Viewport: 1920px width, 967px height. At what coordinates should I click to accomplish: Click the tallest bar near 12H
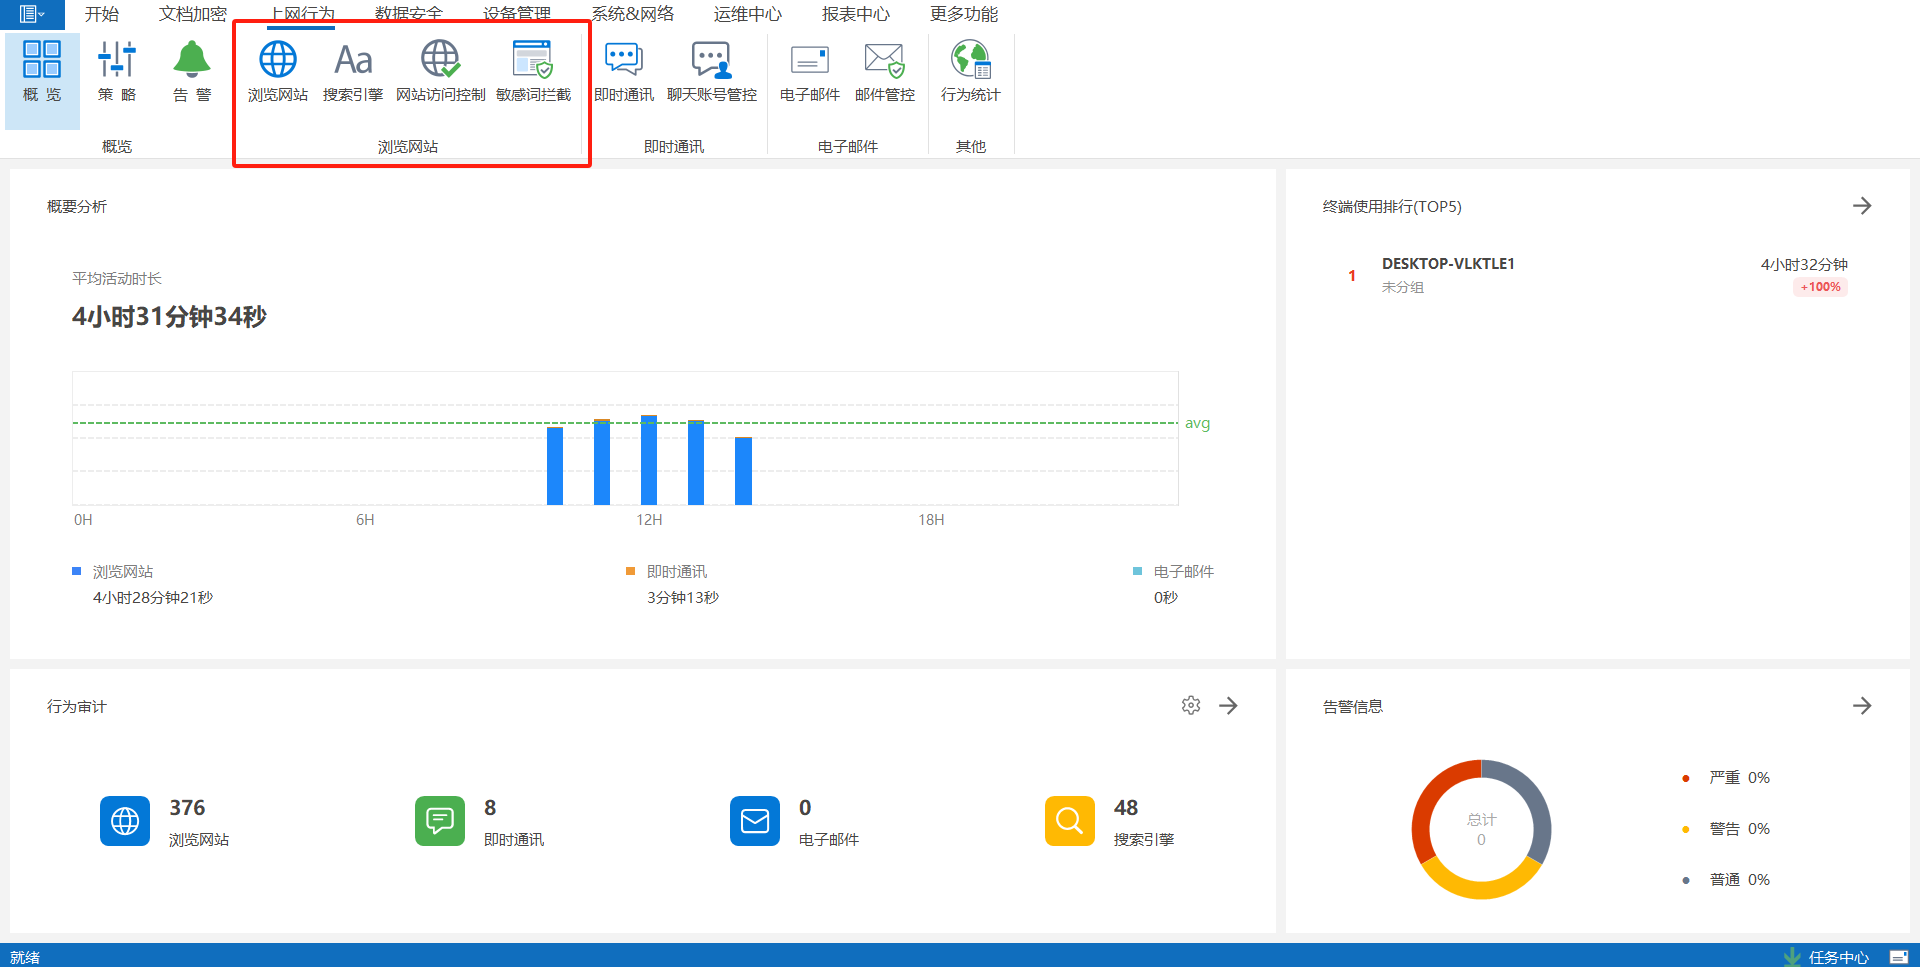(x=649, y=460)
